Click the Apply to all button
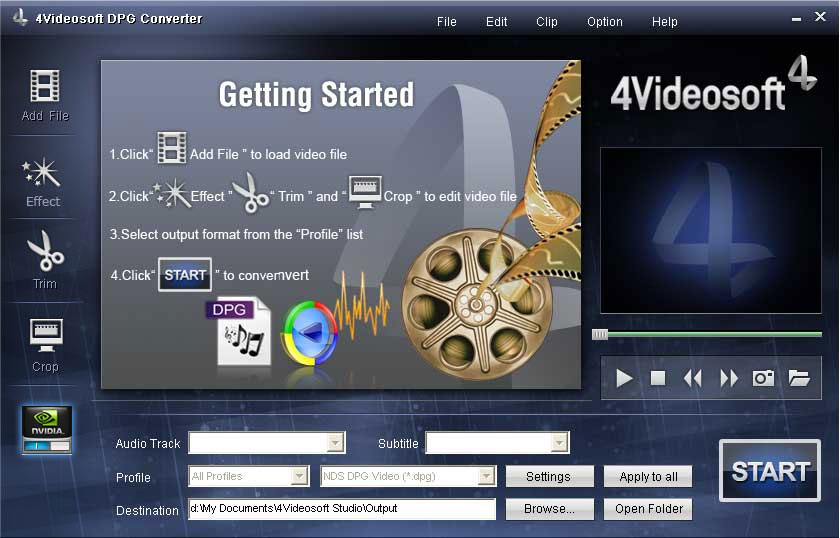The height and width of the screenshot is (538, 840). 648,476
